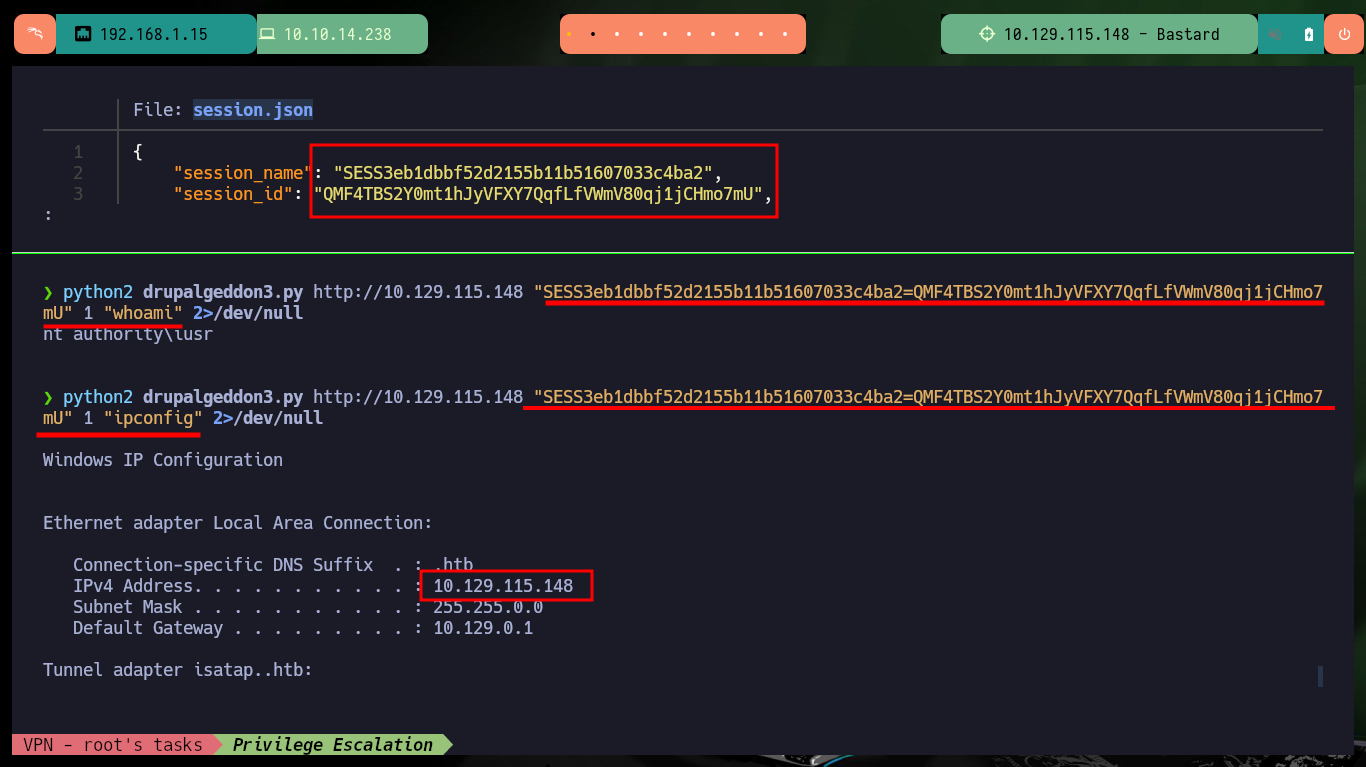This screenshot has height=767, width=1366.
Task: Click the Subnet Mask label
Action: [128, 607]
